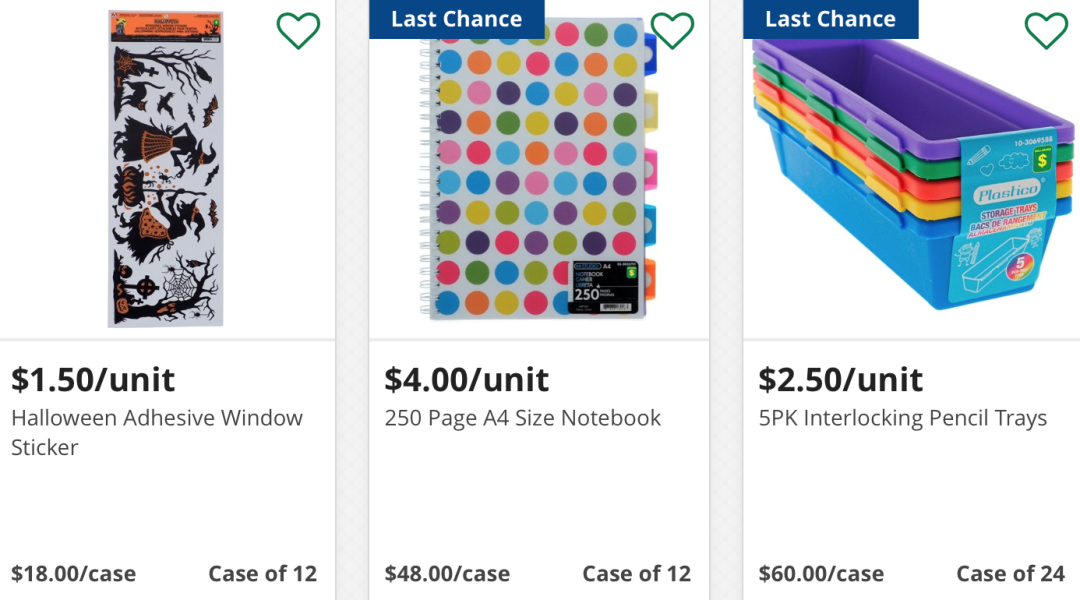Select the $1.50/unit price on sticker card

pyautogui.click(x=93, y=380)
